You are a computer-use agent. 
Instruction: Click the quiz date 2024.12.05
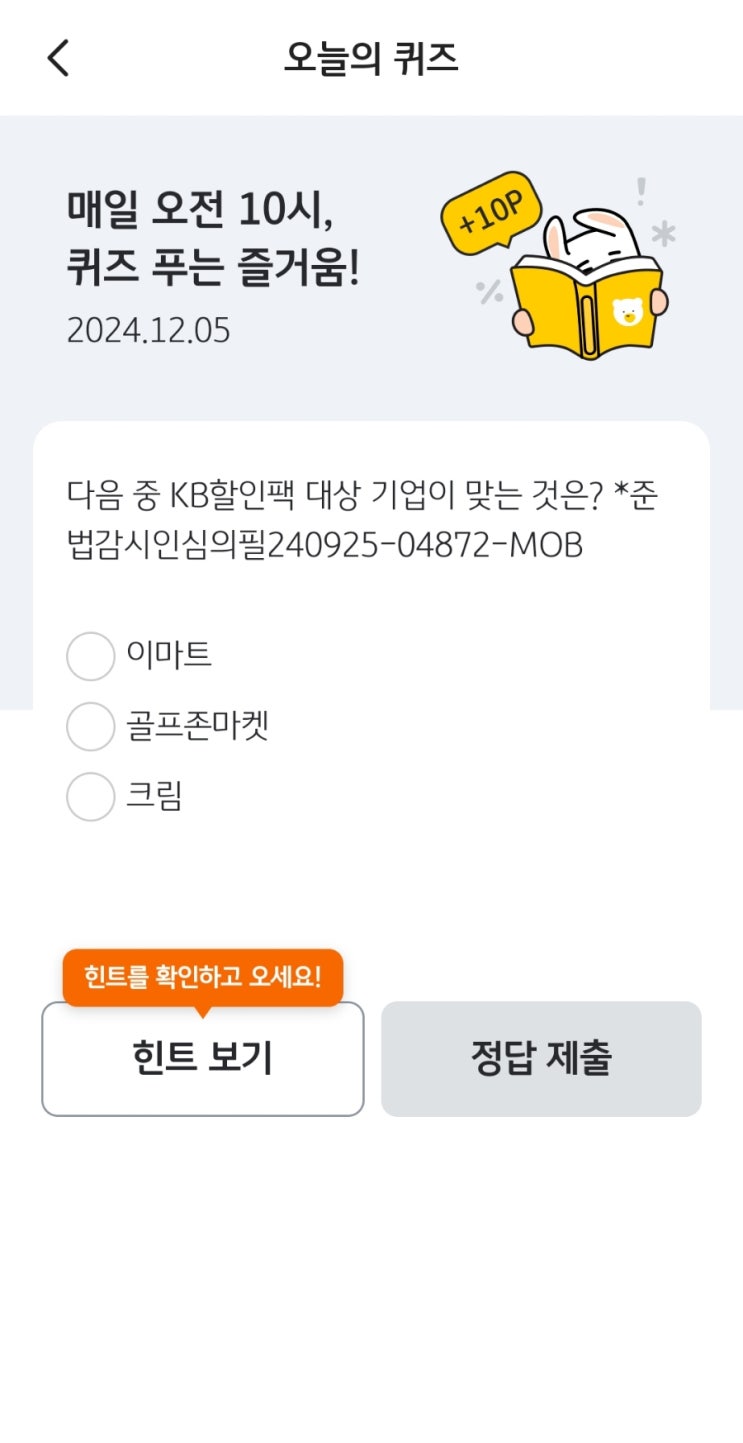pos(148,330)
